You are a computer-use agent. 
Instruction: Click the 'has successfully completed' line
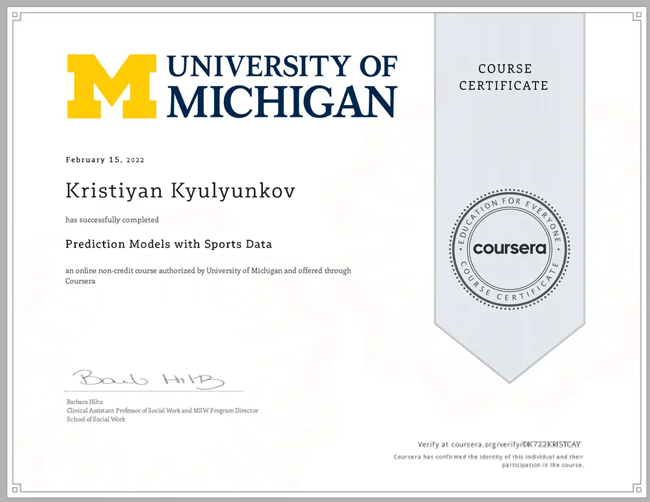(x=112, y=220)
